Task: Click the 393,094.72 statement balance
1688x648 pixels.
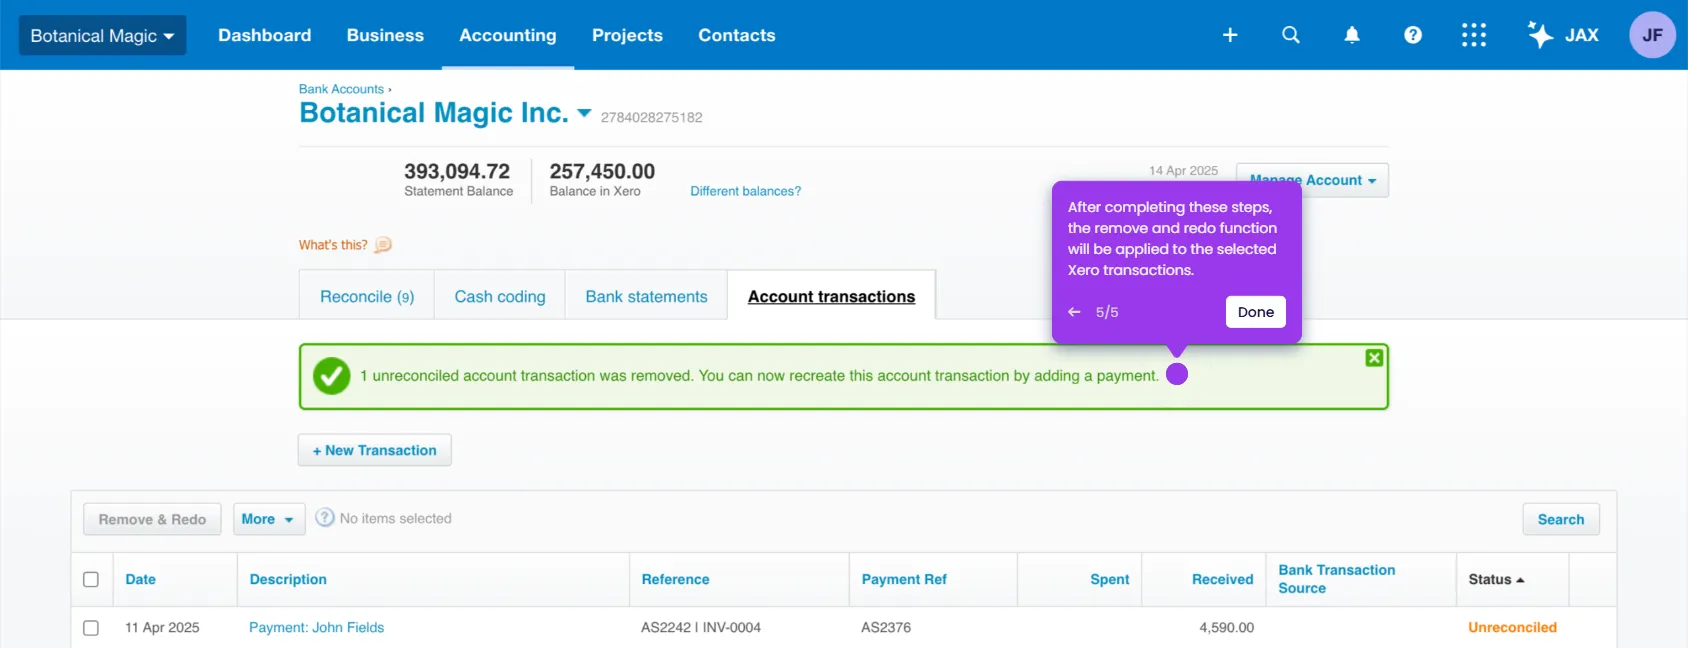Action: click(457, 171)
